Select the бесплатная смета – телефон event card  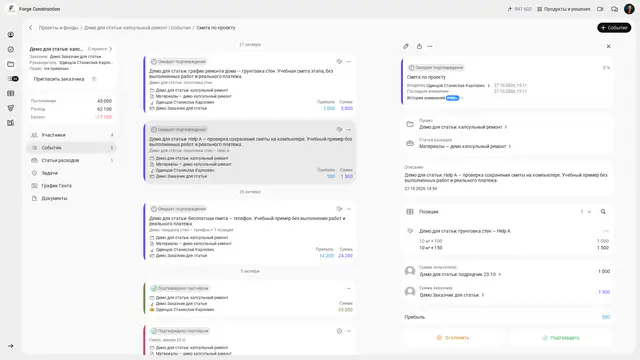coord(250,232)
